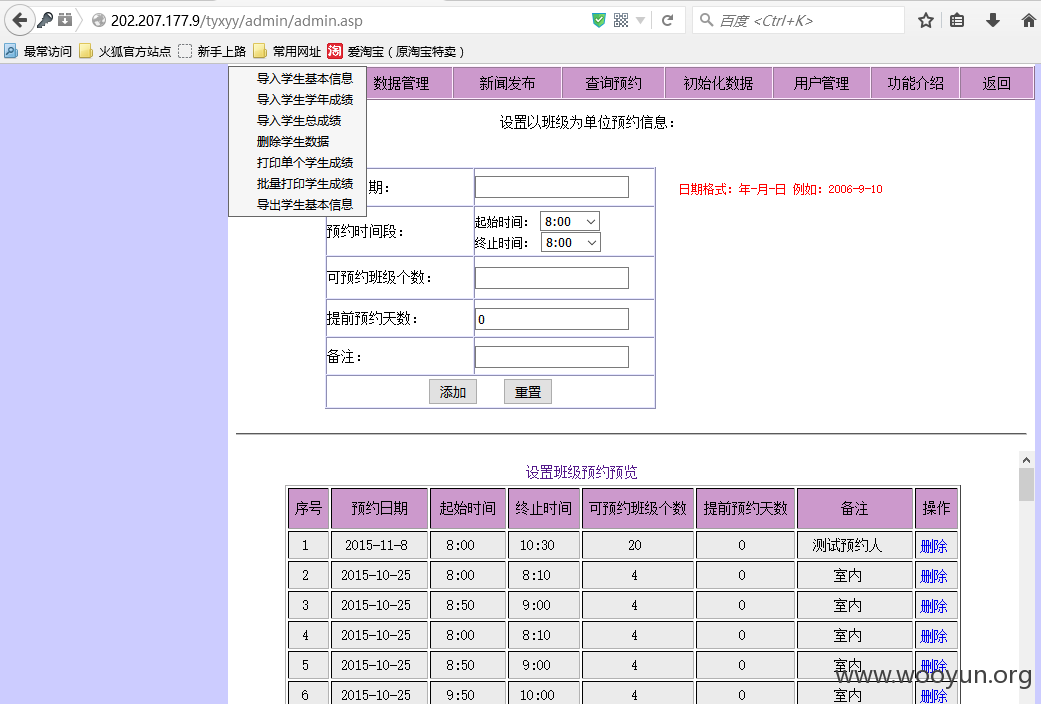Image resolution: width=1041 pixels, height=704 pixels.
Task: Bookmark this page with the star icon
Action: [x=925, y=21]
